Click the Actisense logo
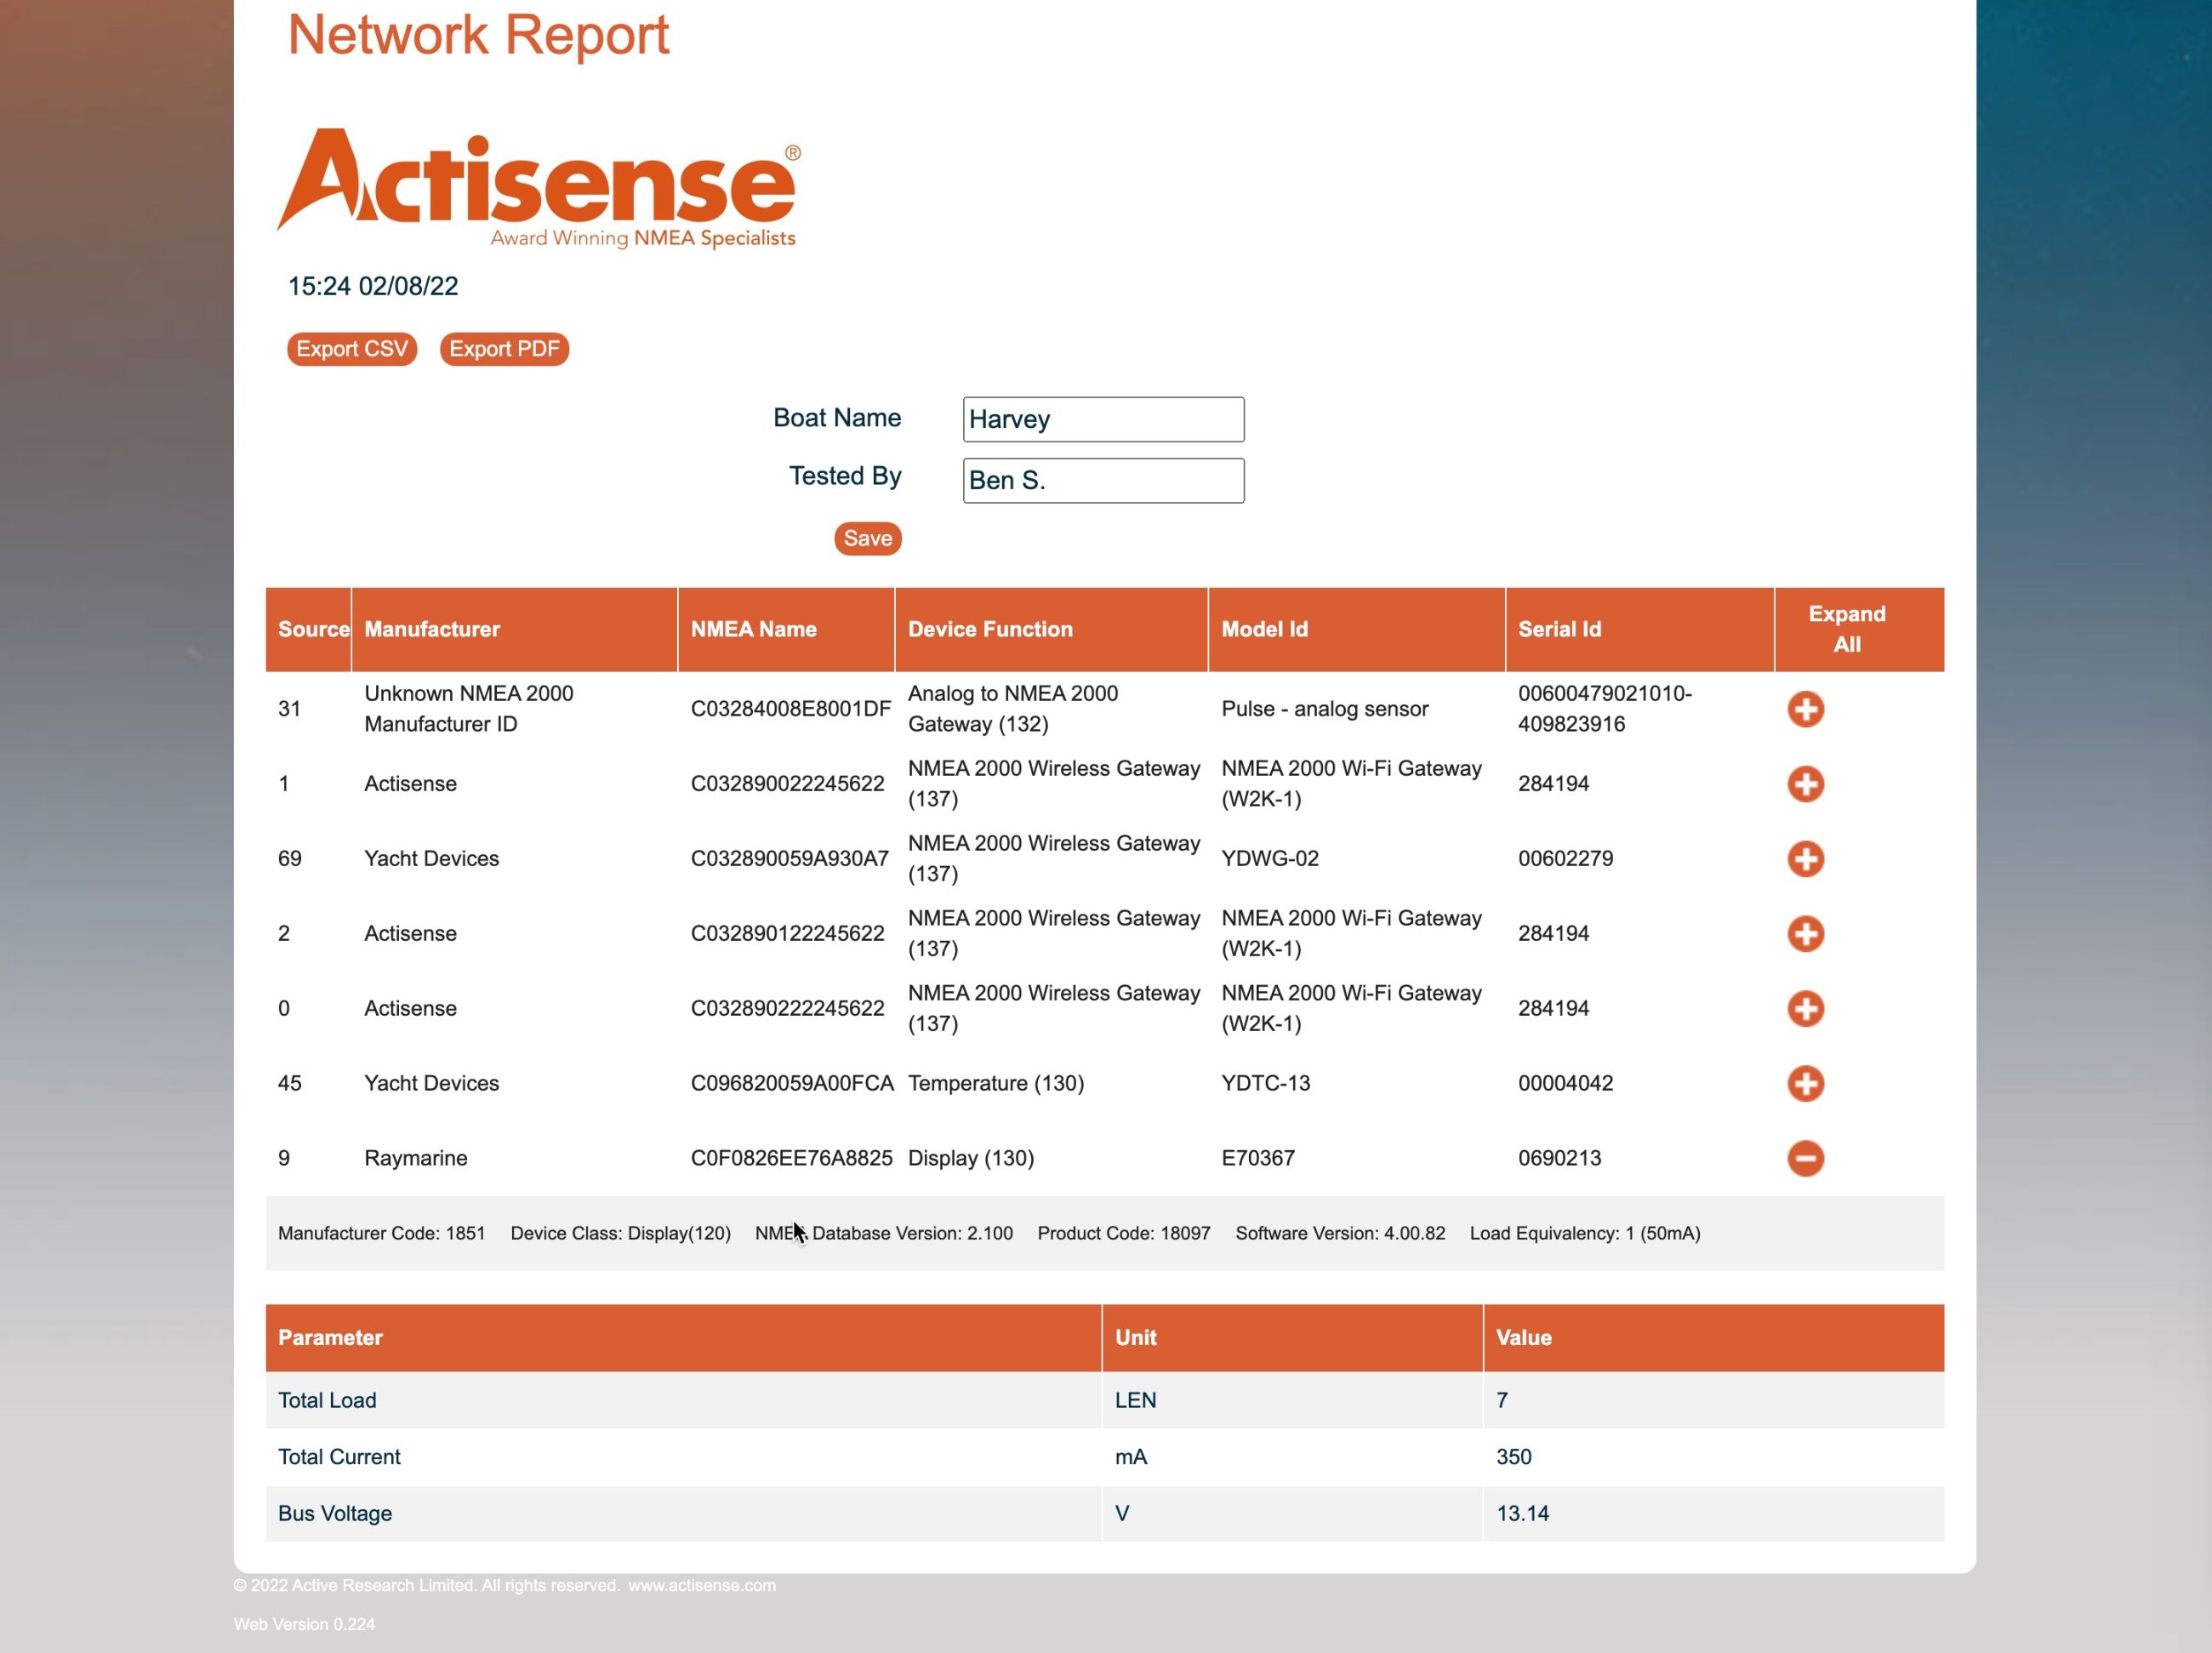 [x=539, y=187]
